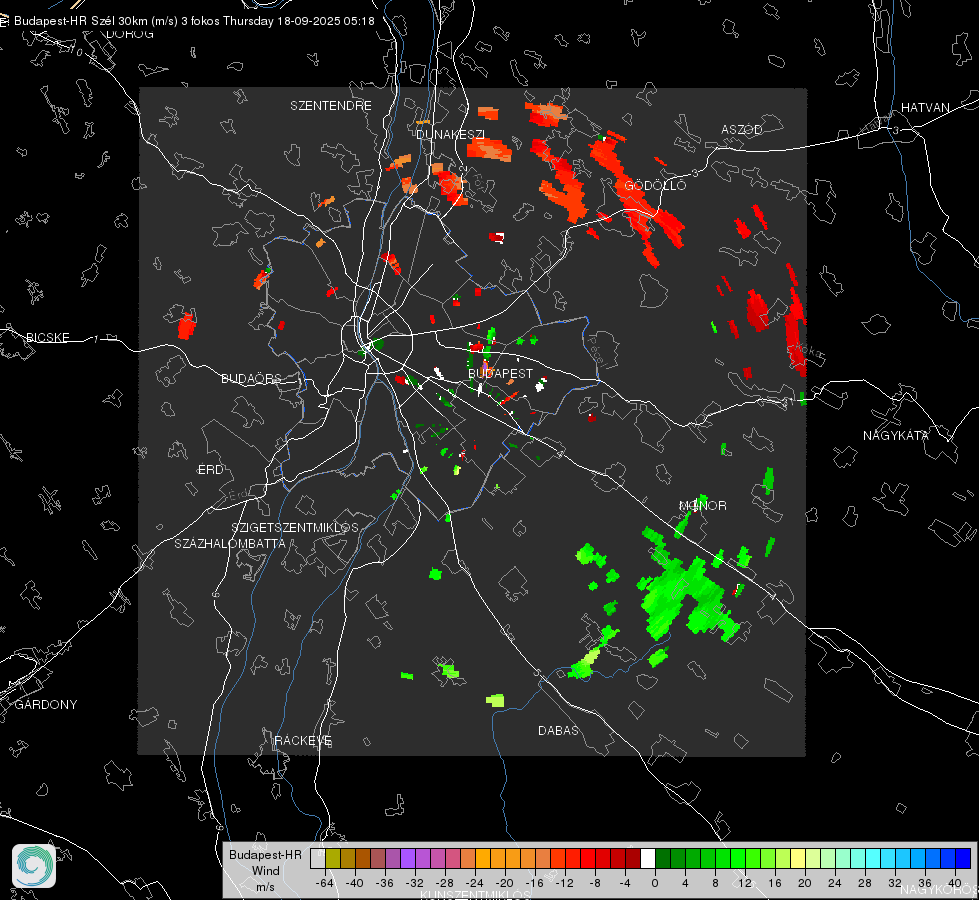The height and width of the screenshot is (900, 979).
Task: Click the '-24' legend scale value
Action: pos(475,883)
